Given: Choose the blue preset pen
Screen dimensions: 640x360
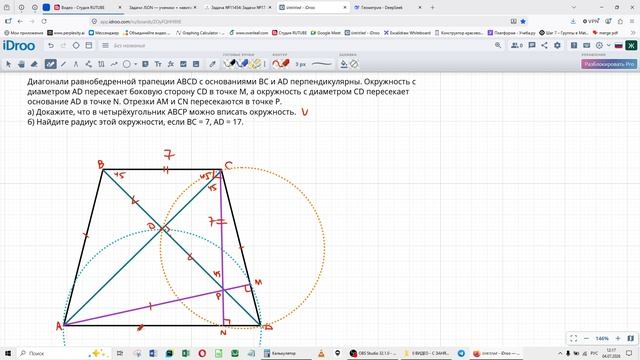Looking at the screenshot, I should click(243, 64).
